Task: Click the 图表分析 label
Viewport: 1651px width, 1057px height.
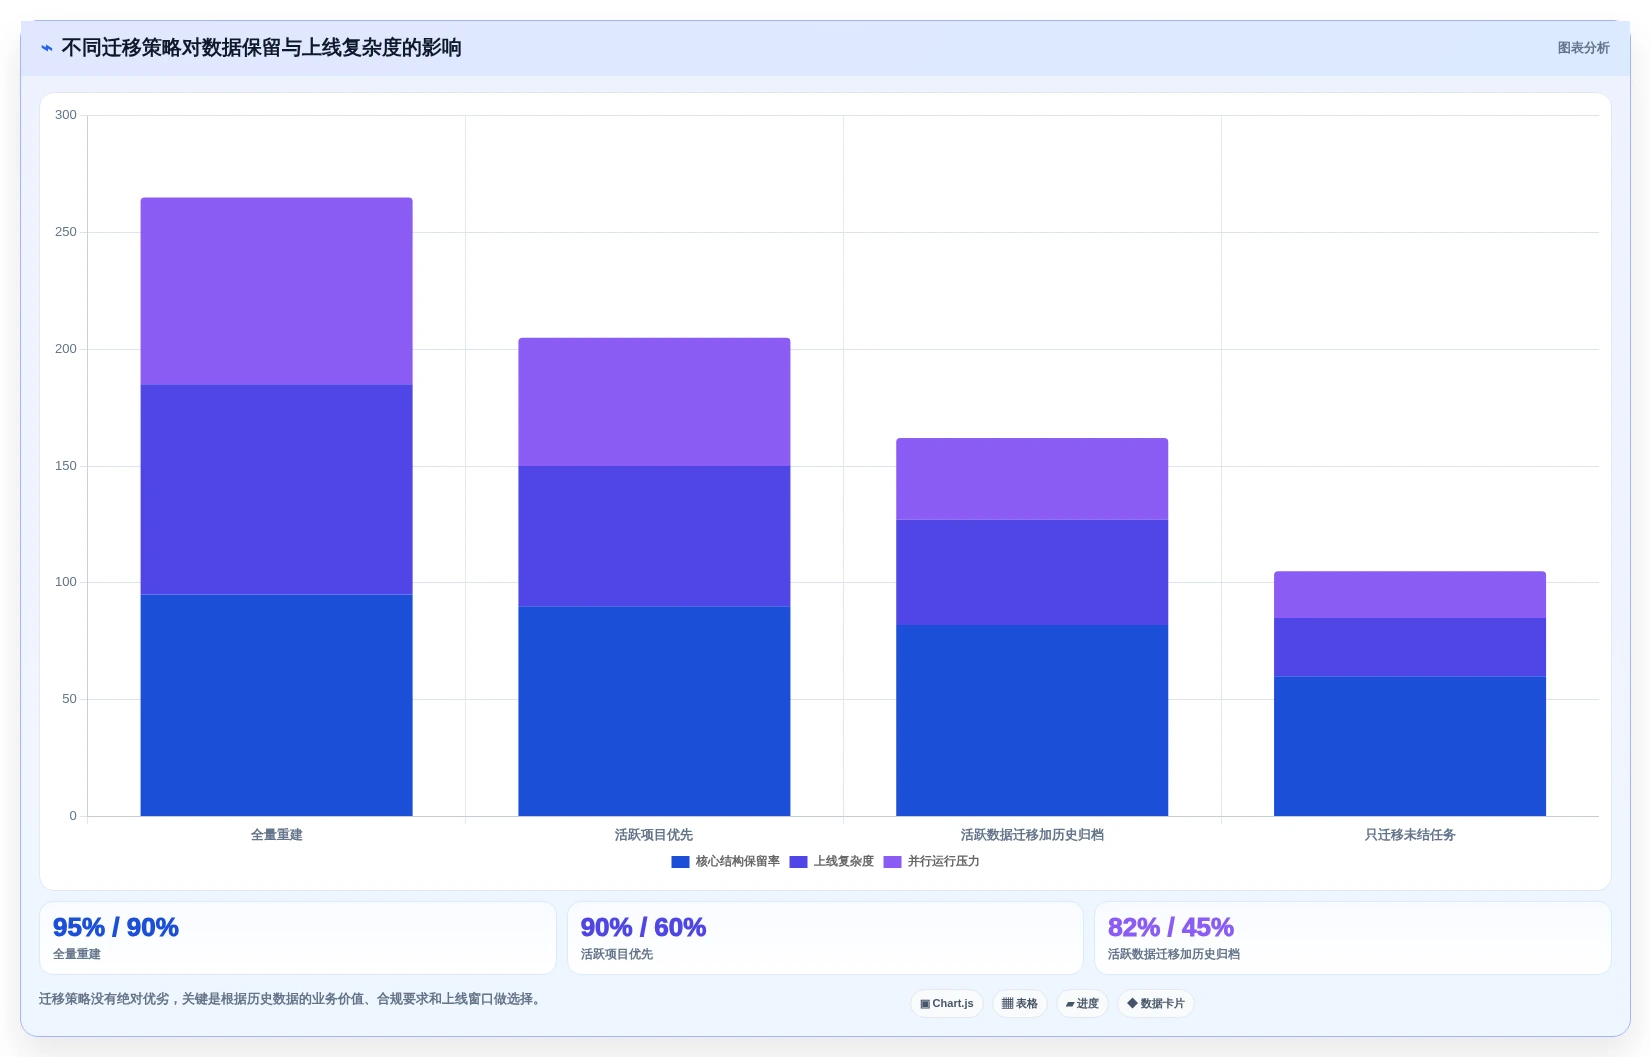Action: [x=1583, y=48]
